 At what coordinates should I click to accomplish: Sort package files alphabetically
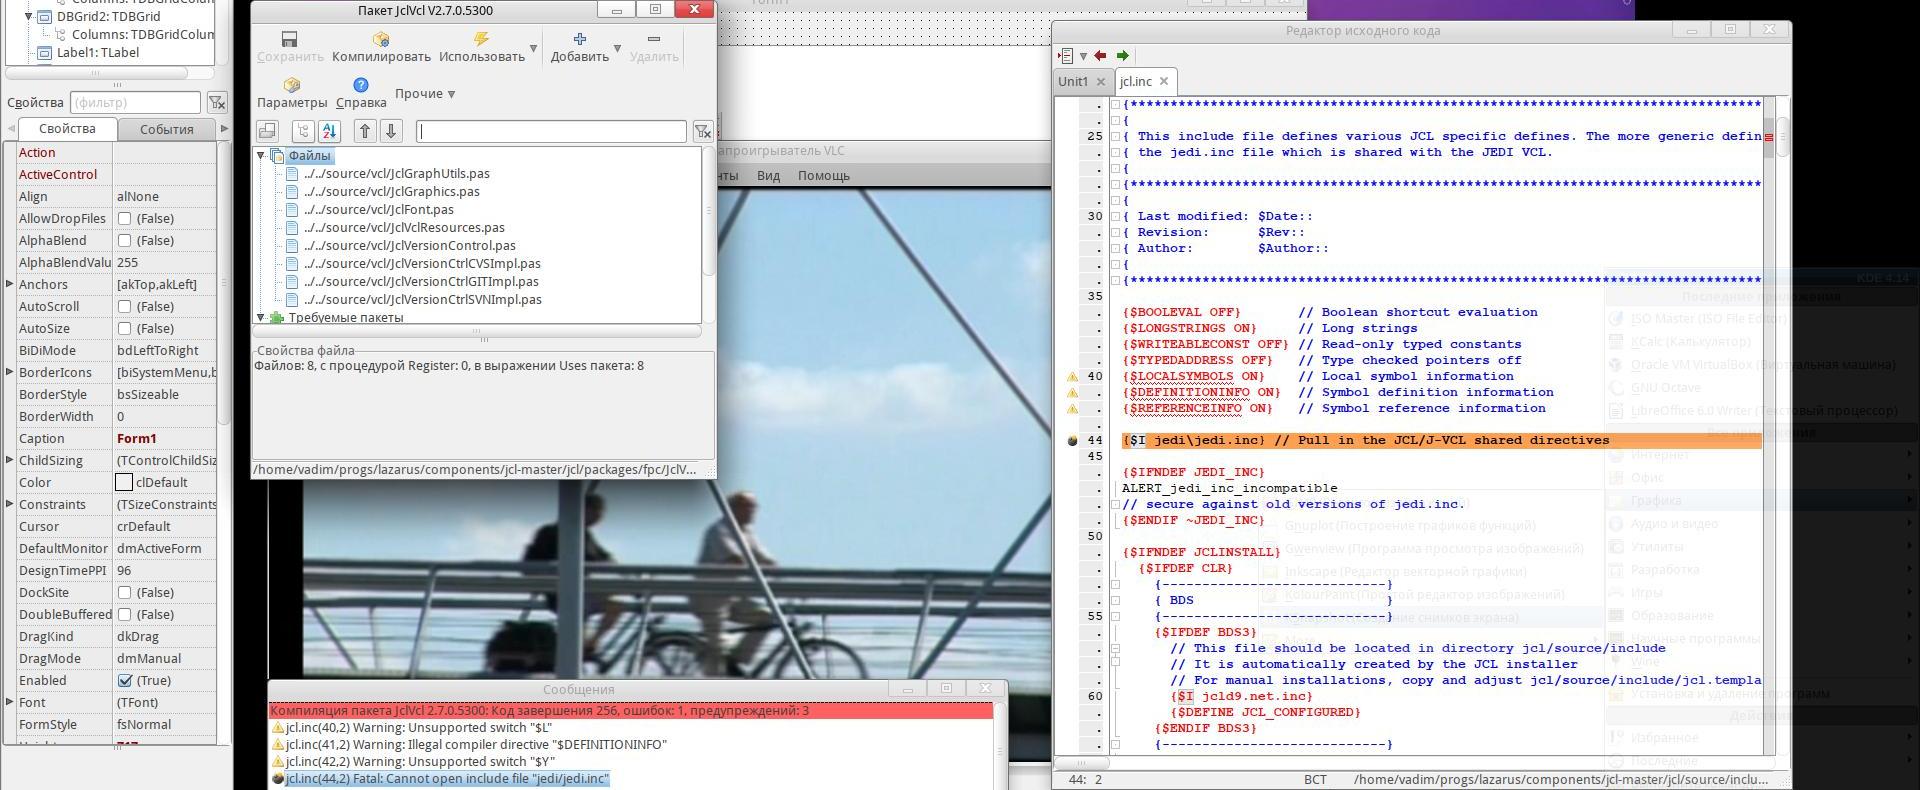tap(330, 131)
